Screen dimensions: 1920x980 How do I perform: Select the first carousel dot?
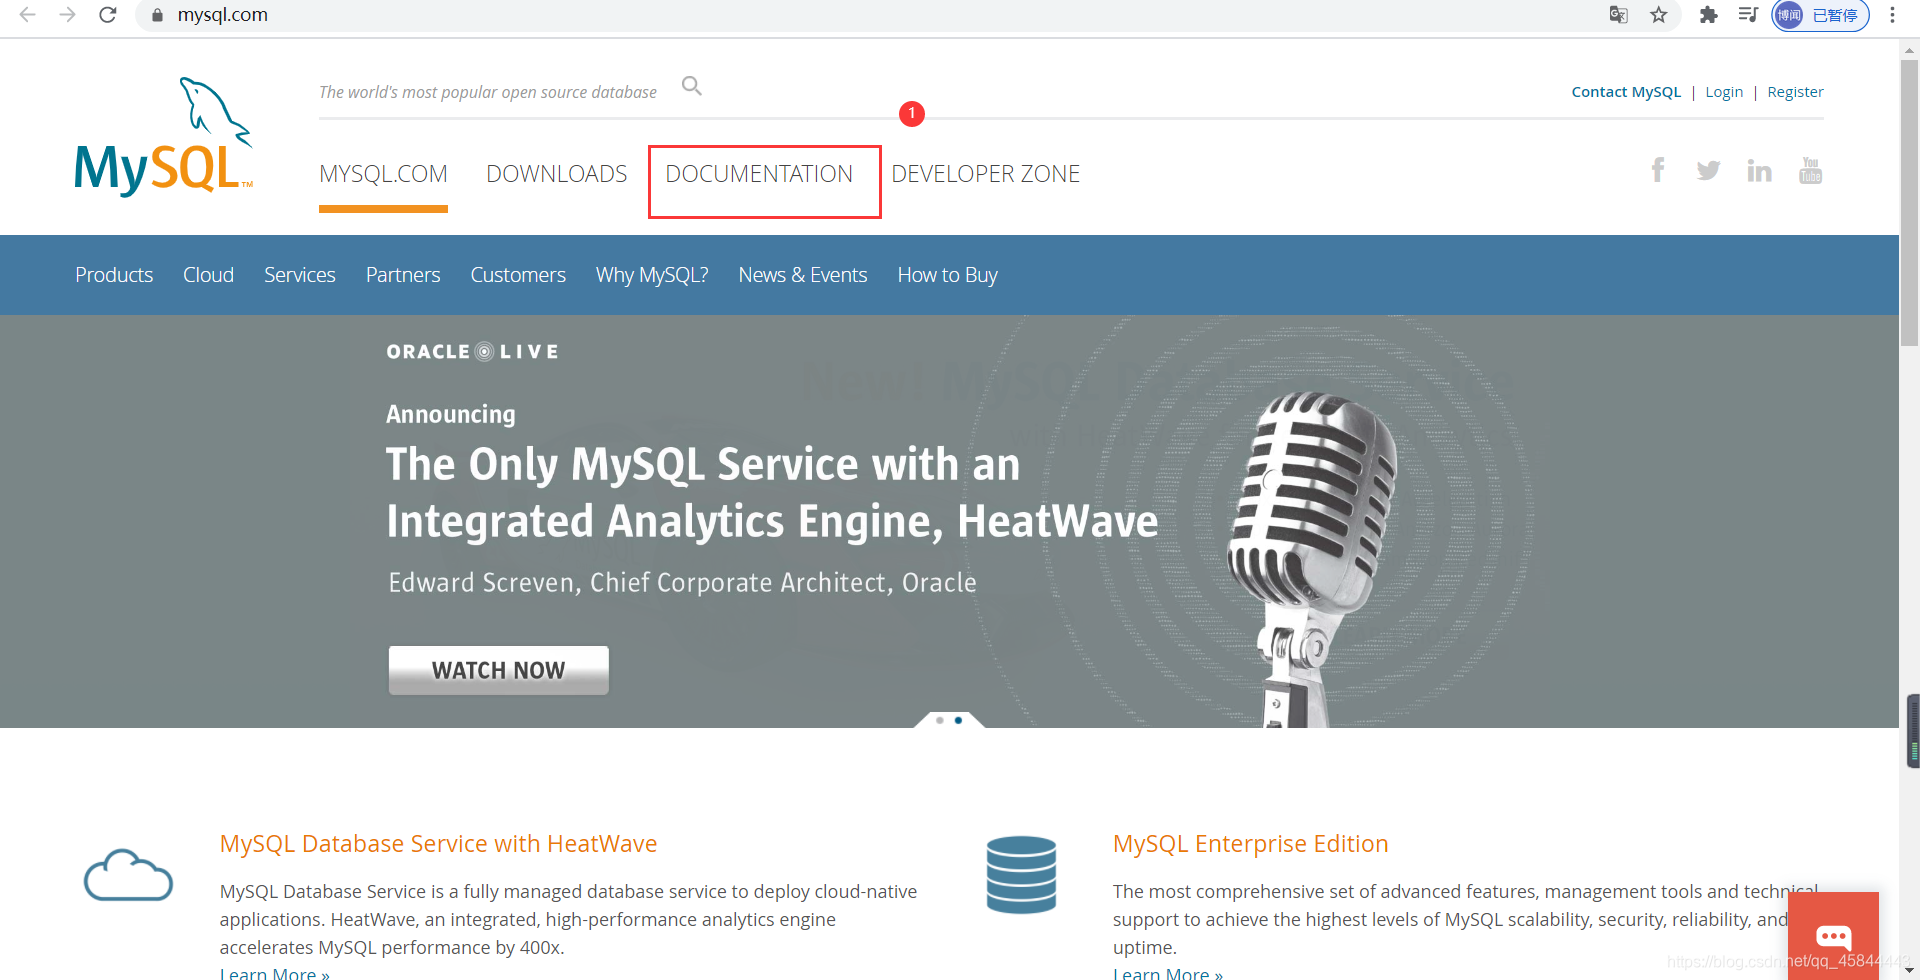click(940, 720)
